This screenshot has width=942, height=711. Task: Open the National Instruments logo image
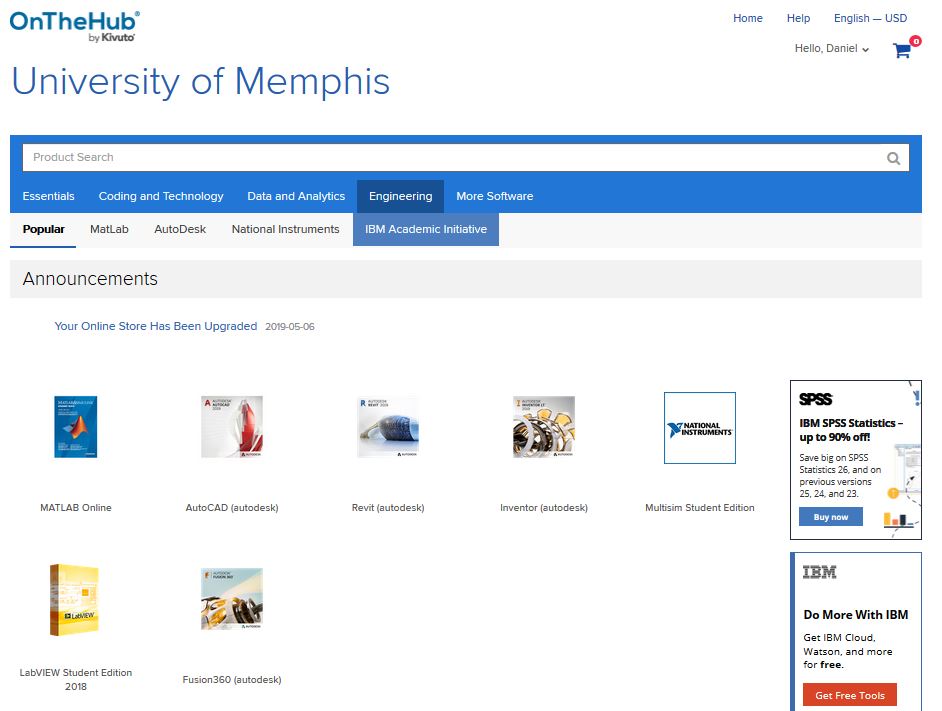pyautogui.click(x=700, y=428)
